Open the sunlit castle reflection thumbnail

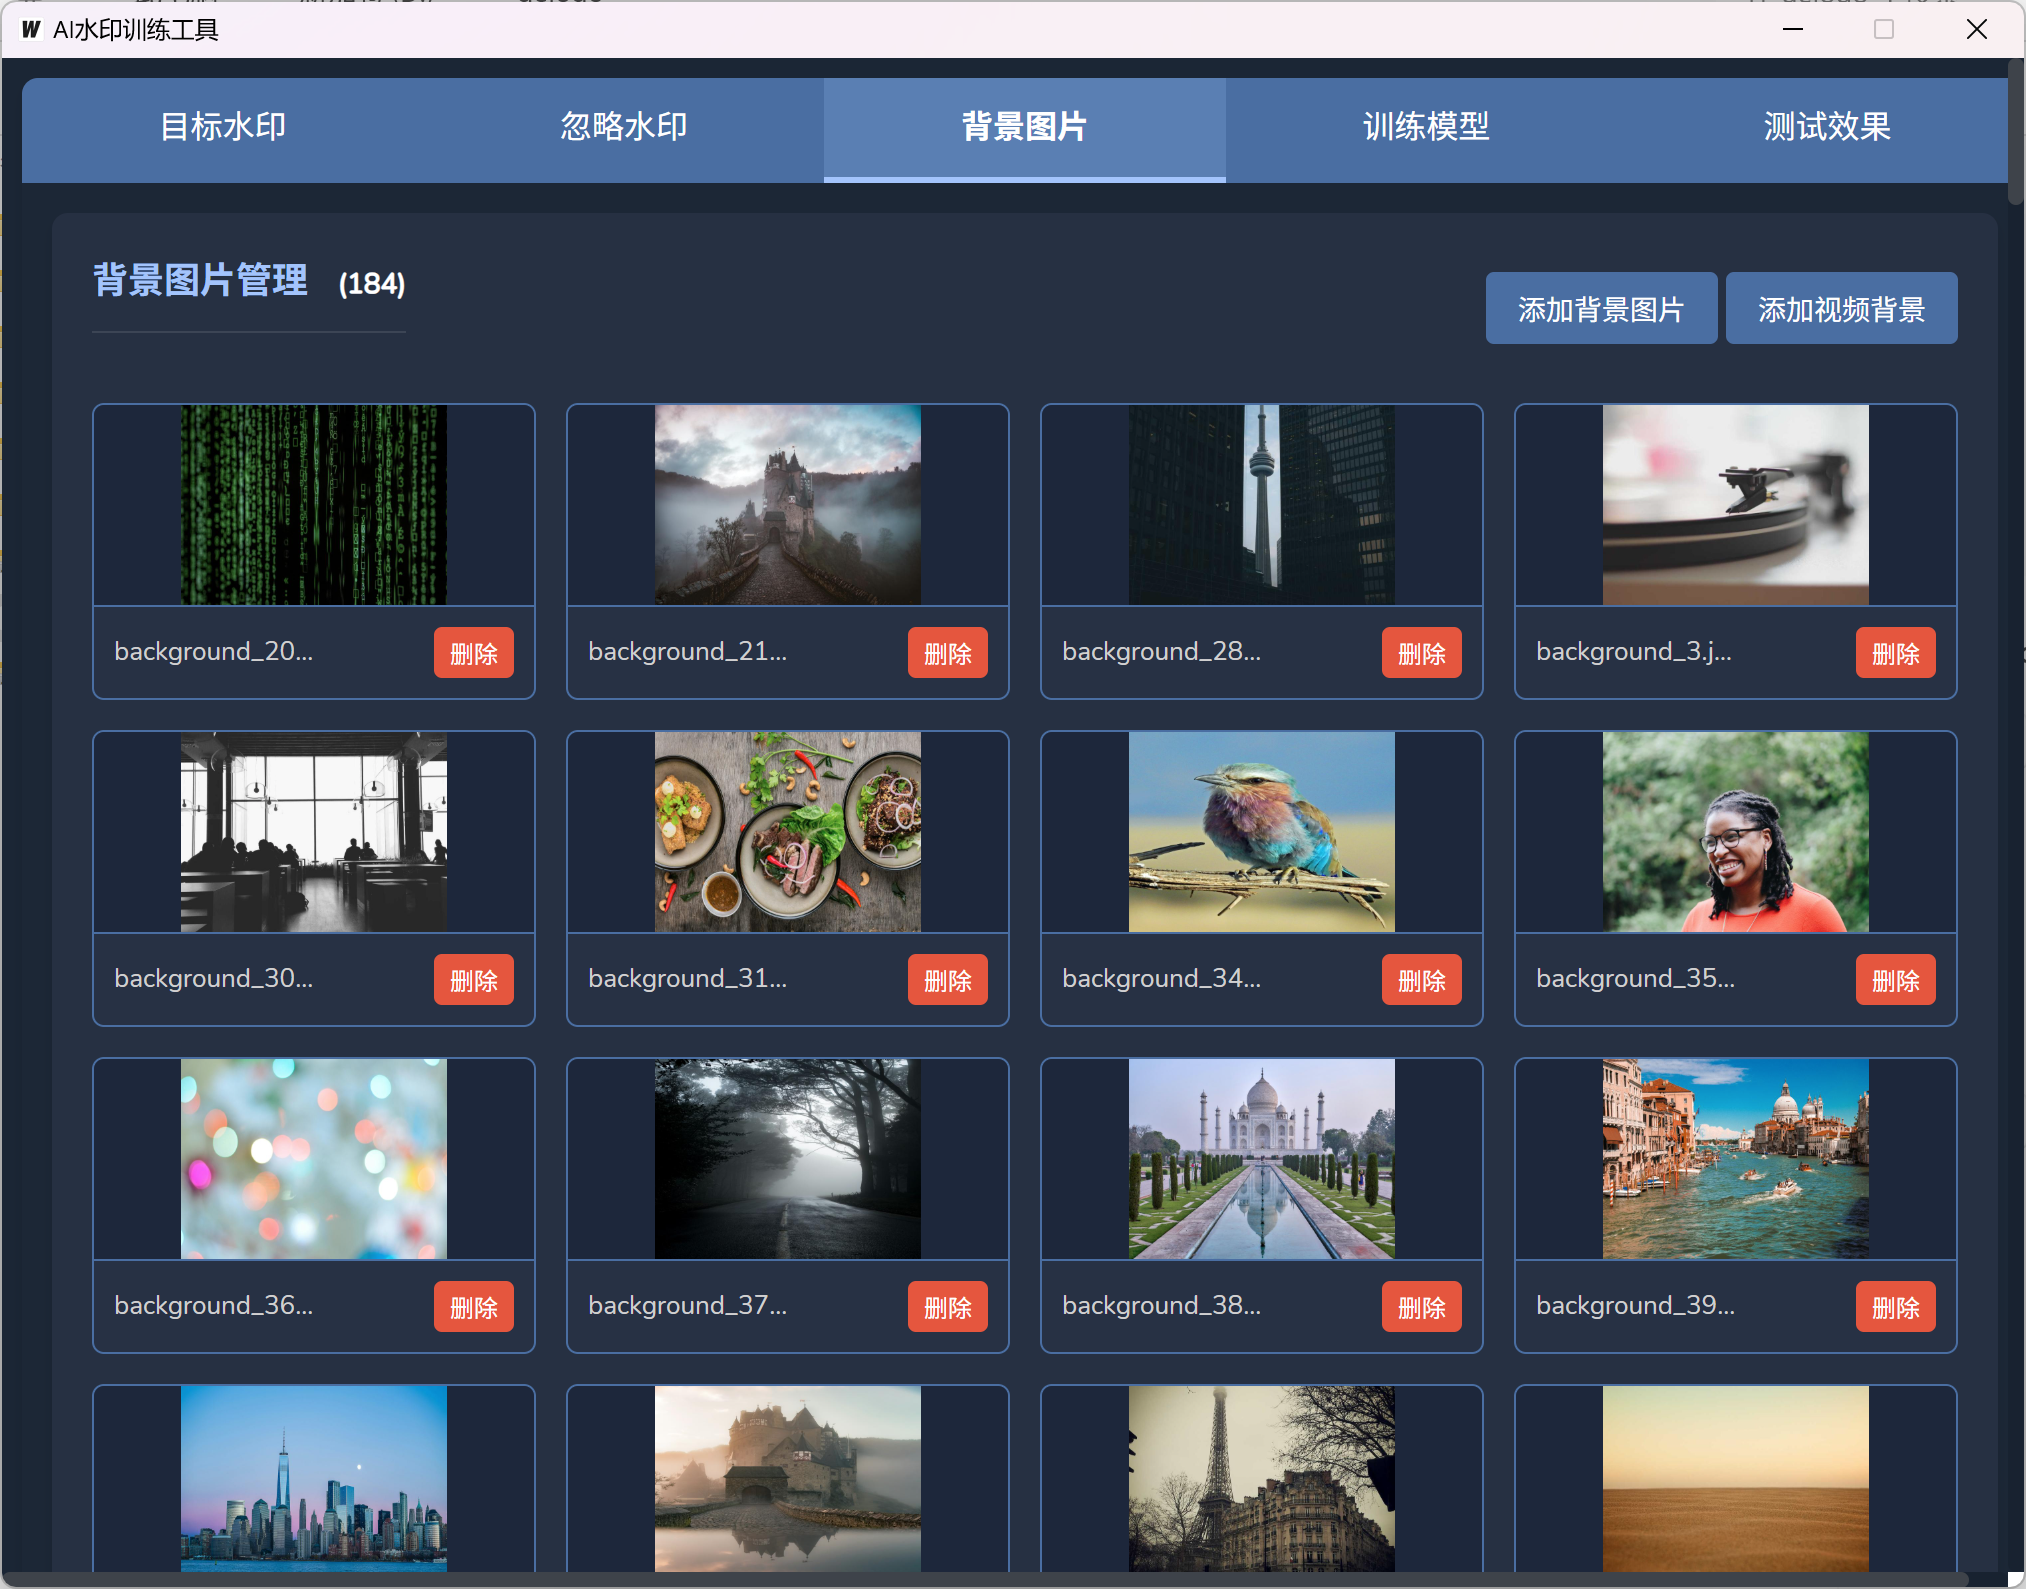pyautogui.click(x=788, y=1478)
